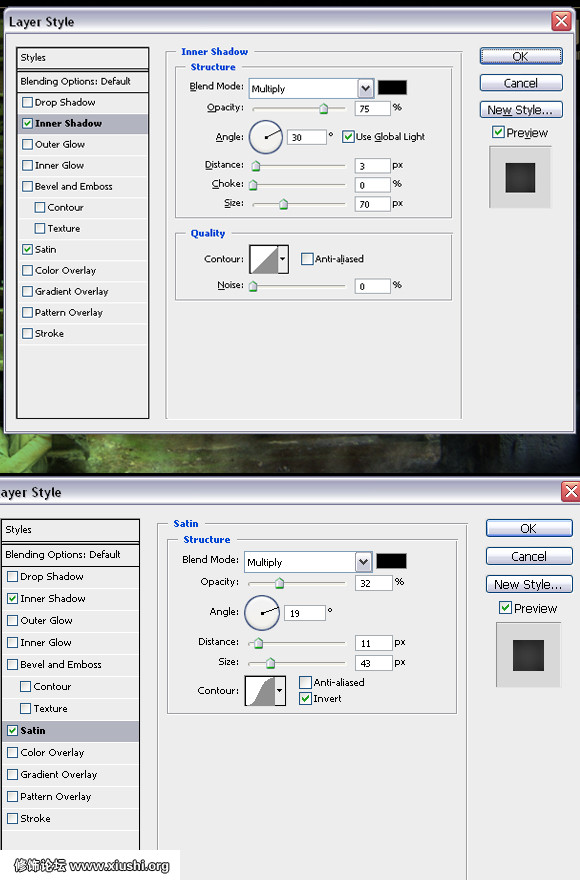
Task: Click the Satin contour curve thumbnail
Action: [x=260, y=691]
